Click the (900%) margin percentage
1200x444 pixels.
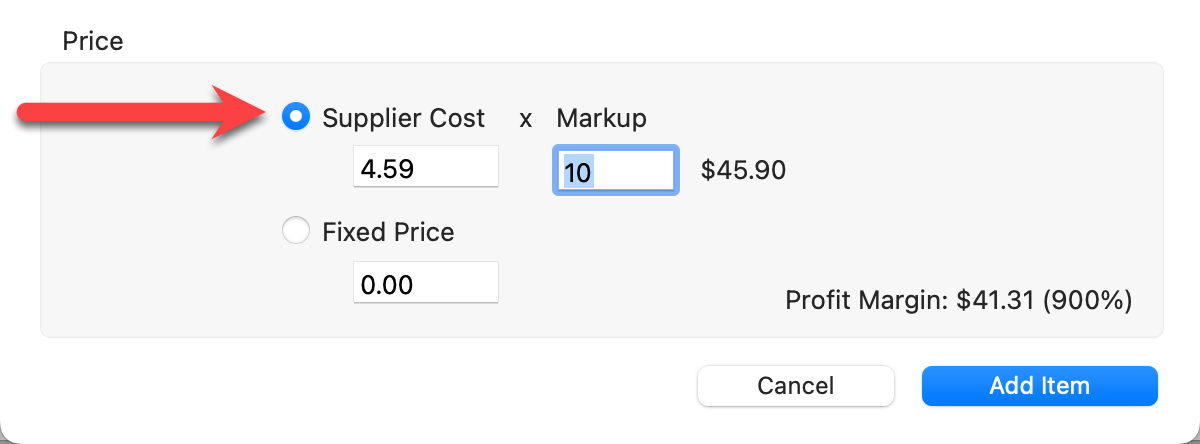[x=1087, y=300]
